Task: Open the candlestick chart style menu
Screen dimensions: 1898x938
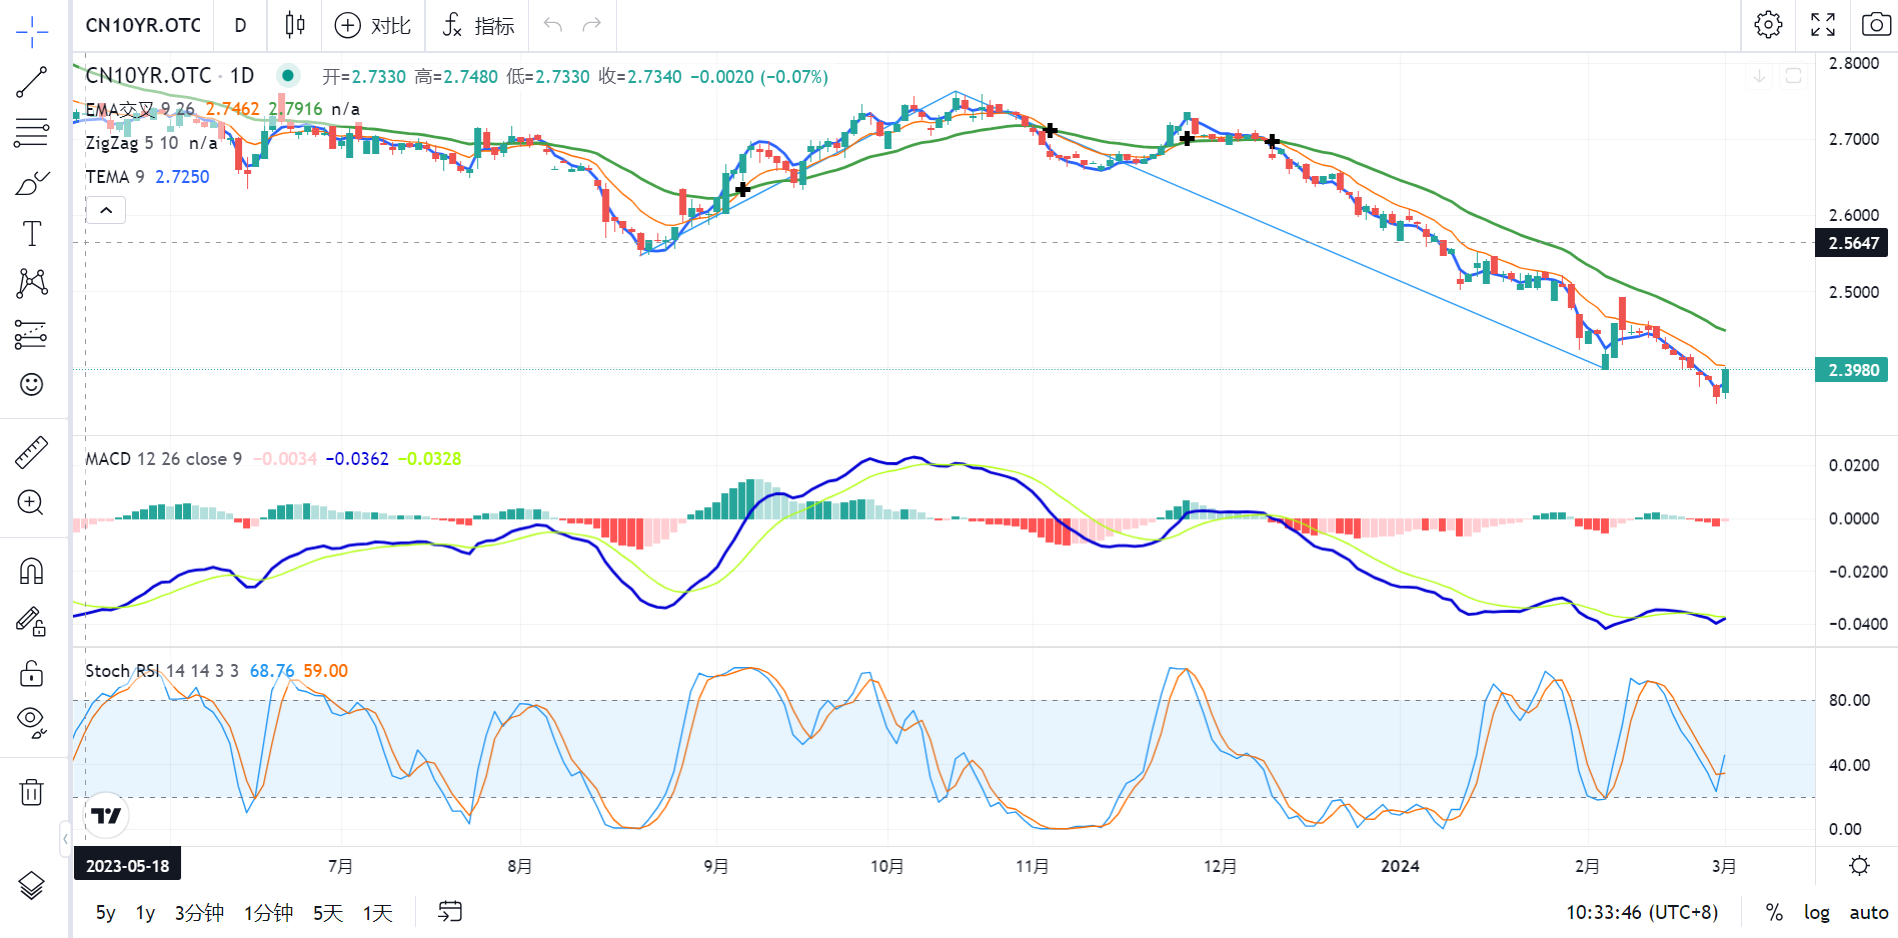Action: 295,25
